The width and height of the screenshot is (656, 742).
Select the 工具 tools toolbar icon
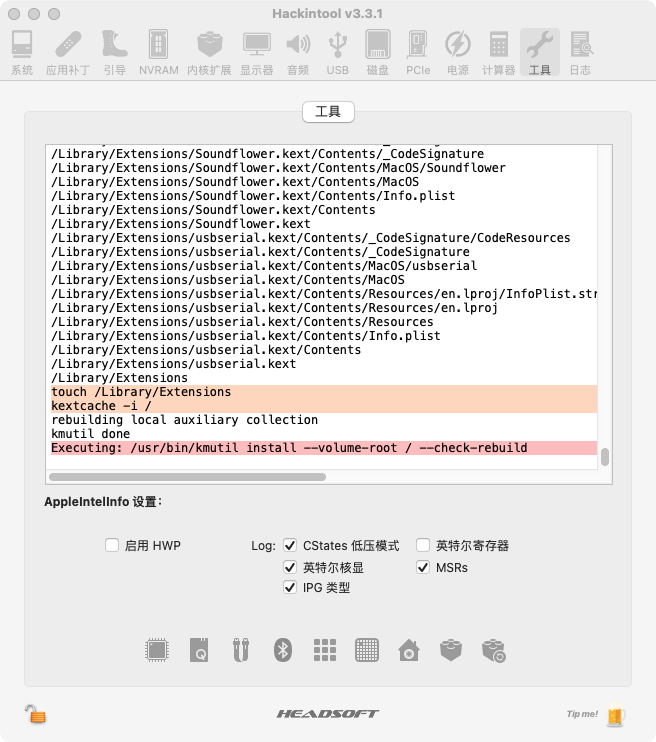(x=540, y=52)
